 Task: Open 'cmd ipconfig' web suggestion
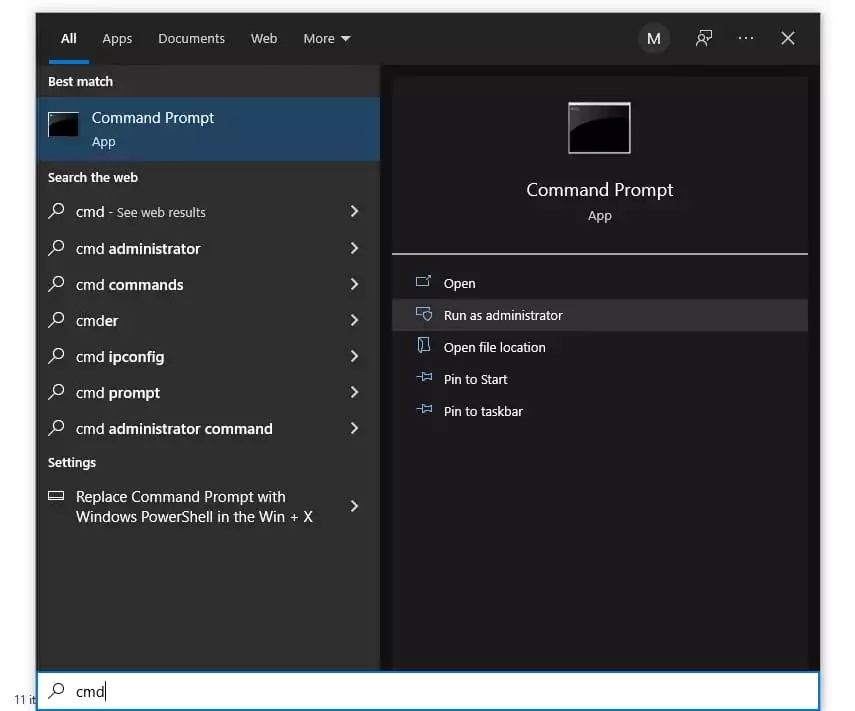[x=208, y=357]
